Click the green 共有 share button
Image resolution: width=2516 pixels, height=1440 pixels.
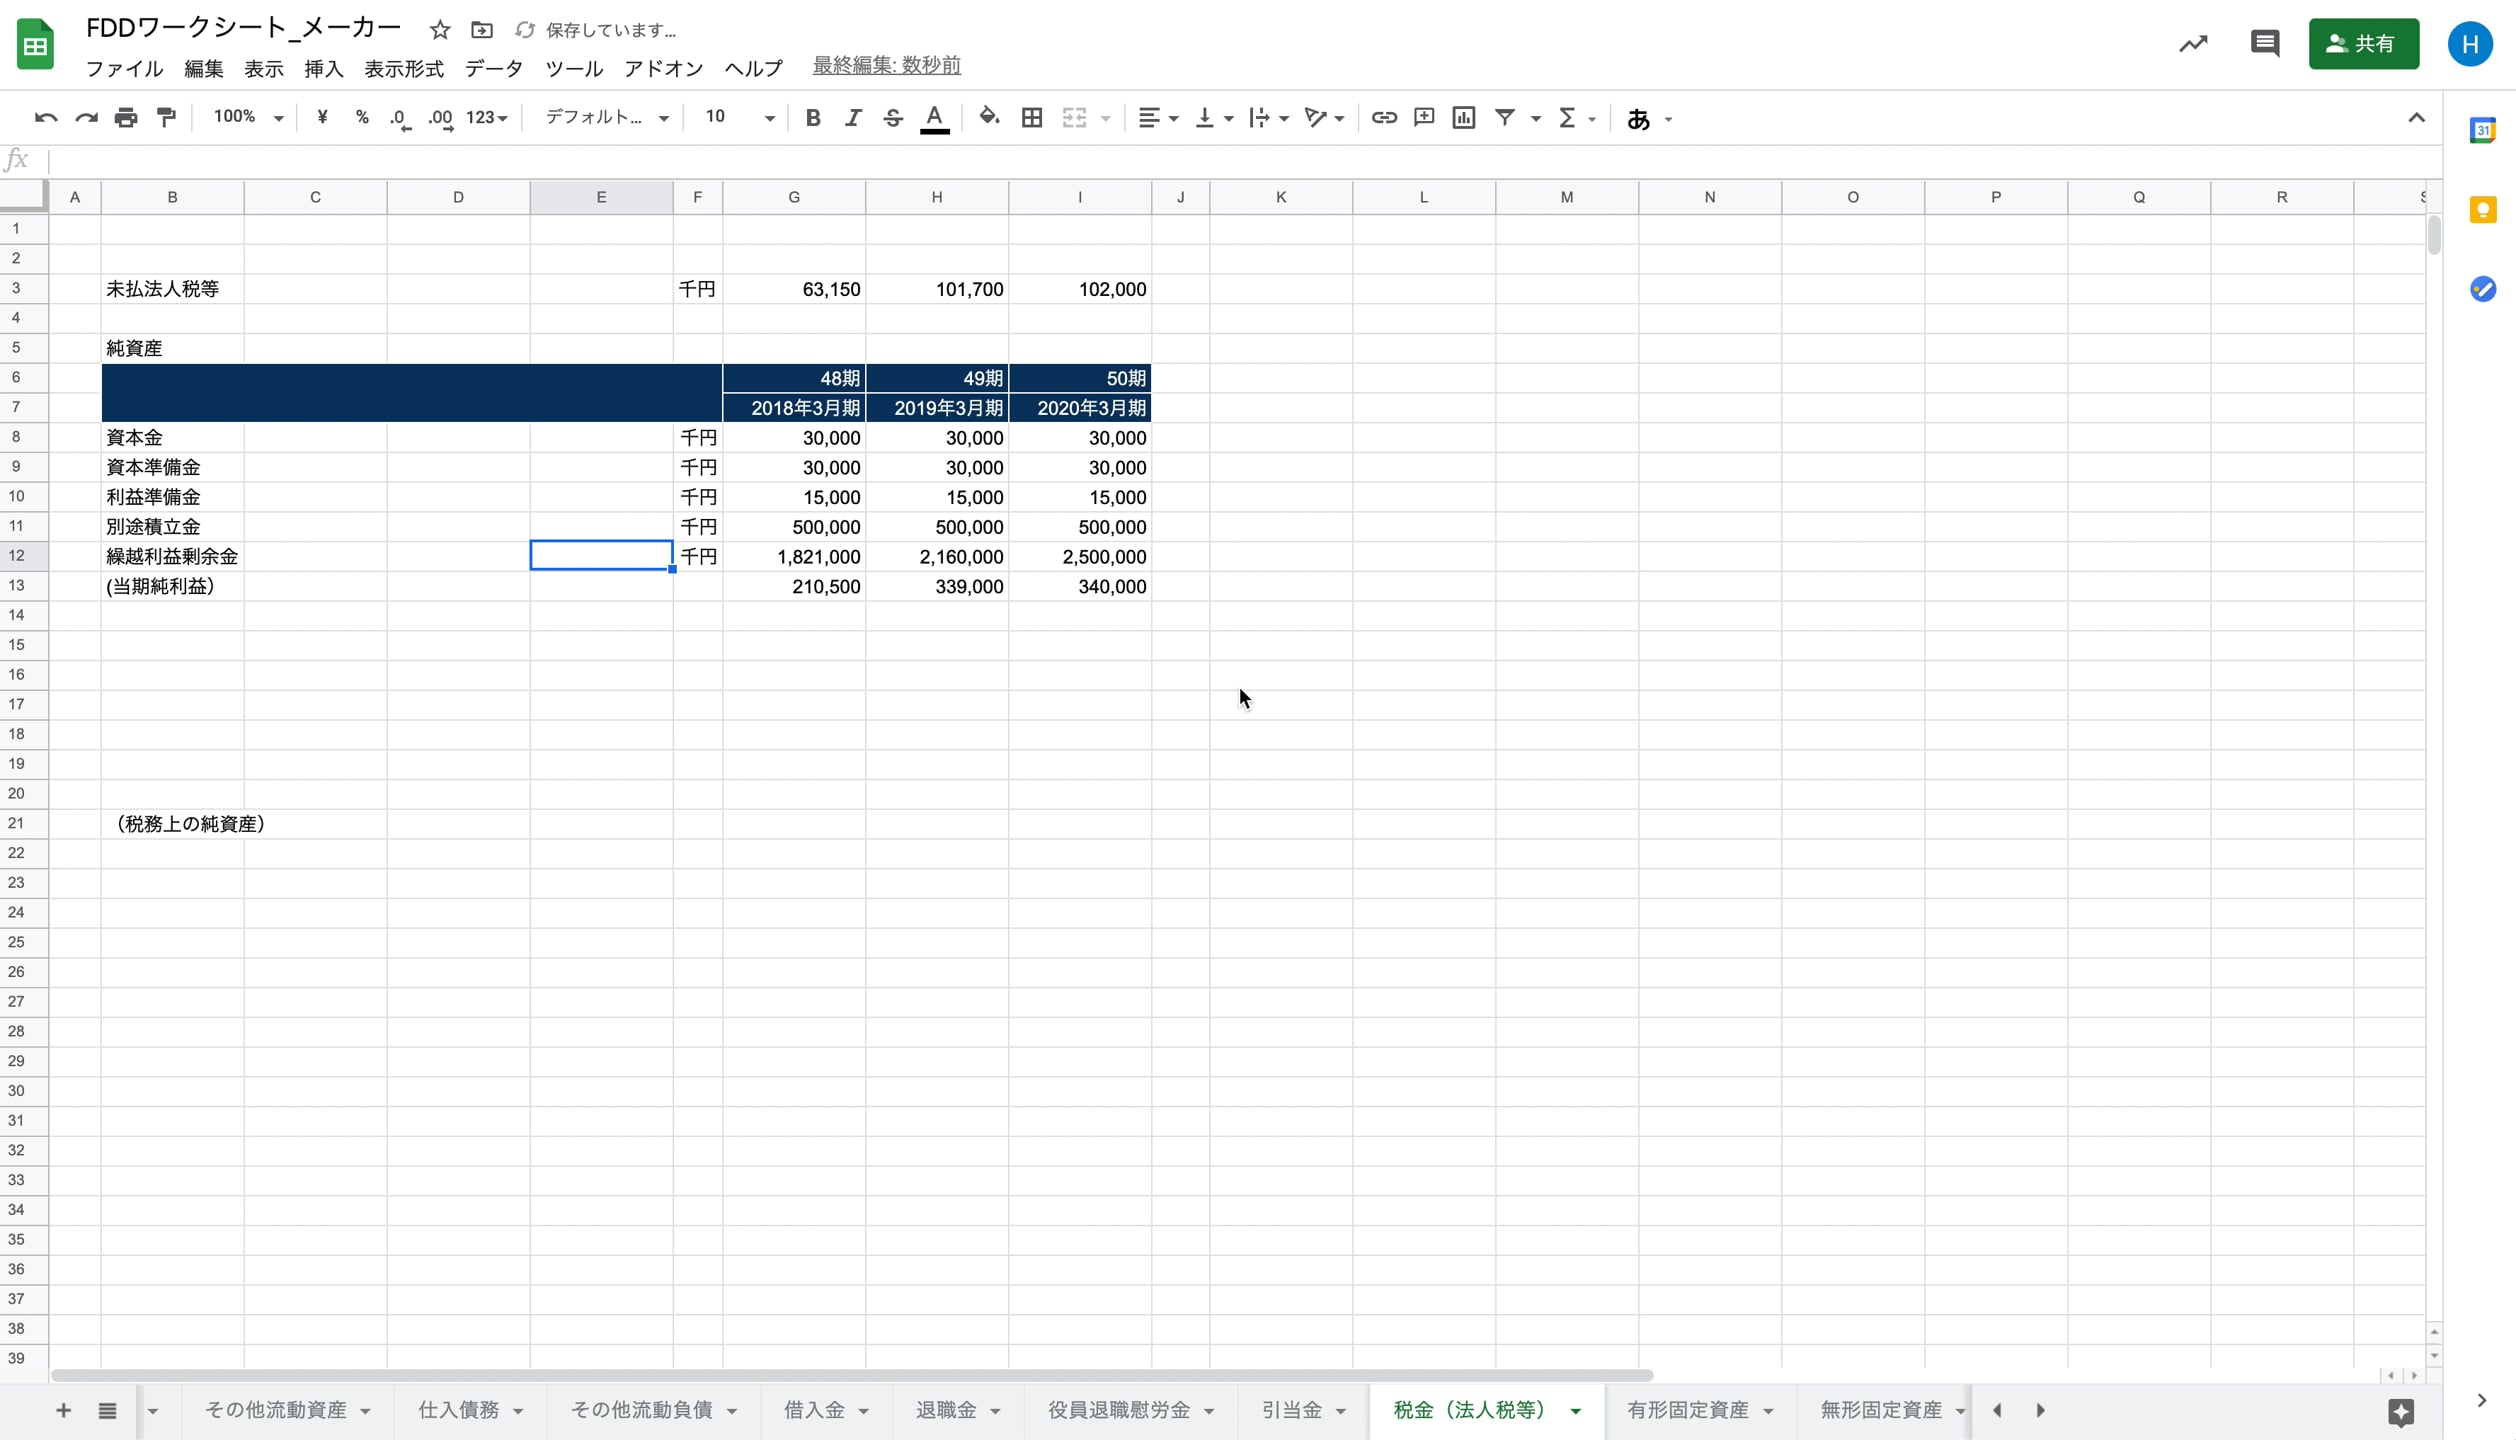(2362, 43)
